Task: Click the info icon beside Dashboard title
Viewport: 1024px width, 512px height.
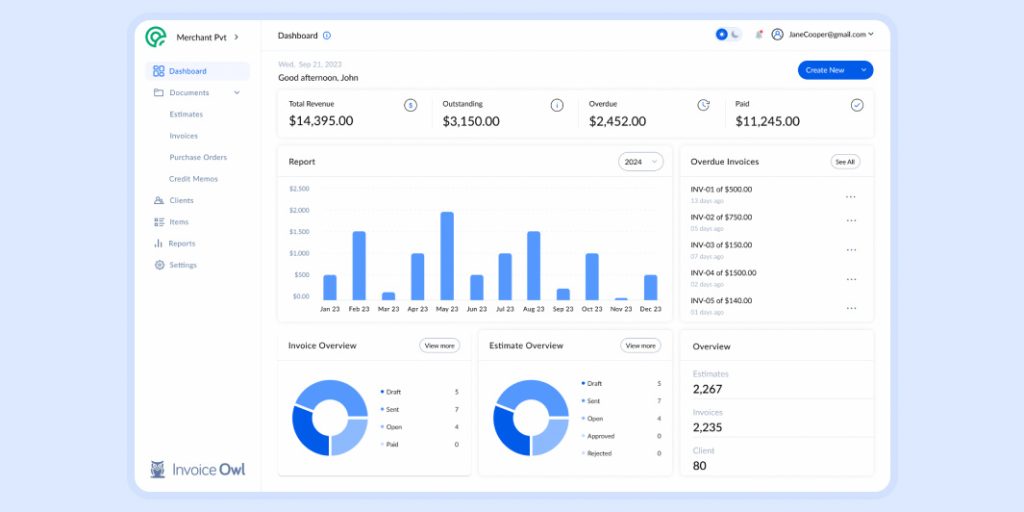Action: [327, 35]
